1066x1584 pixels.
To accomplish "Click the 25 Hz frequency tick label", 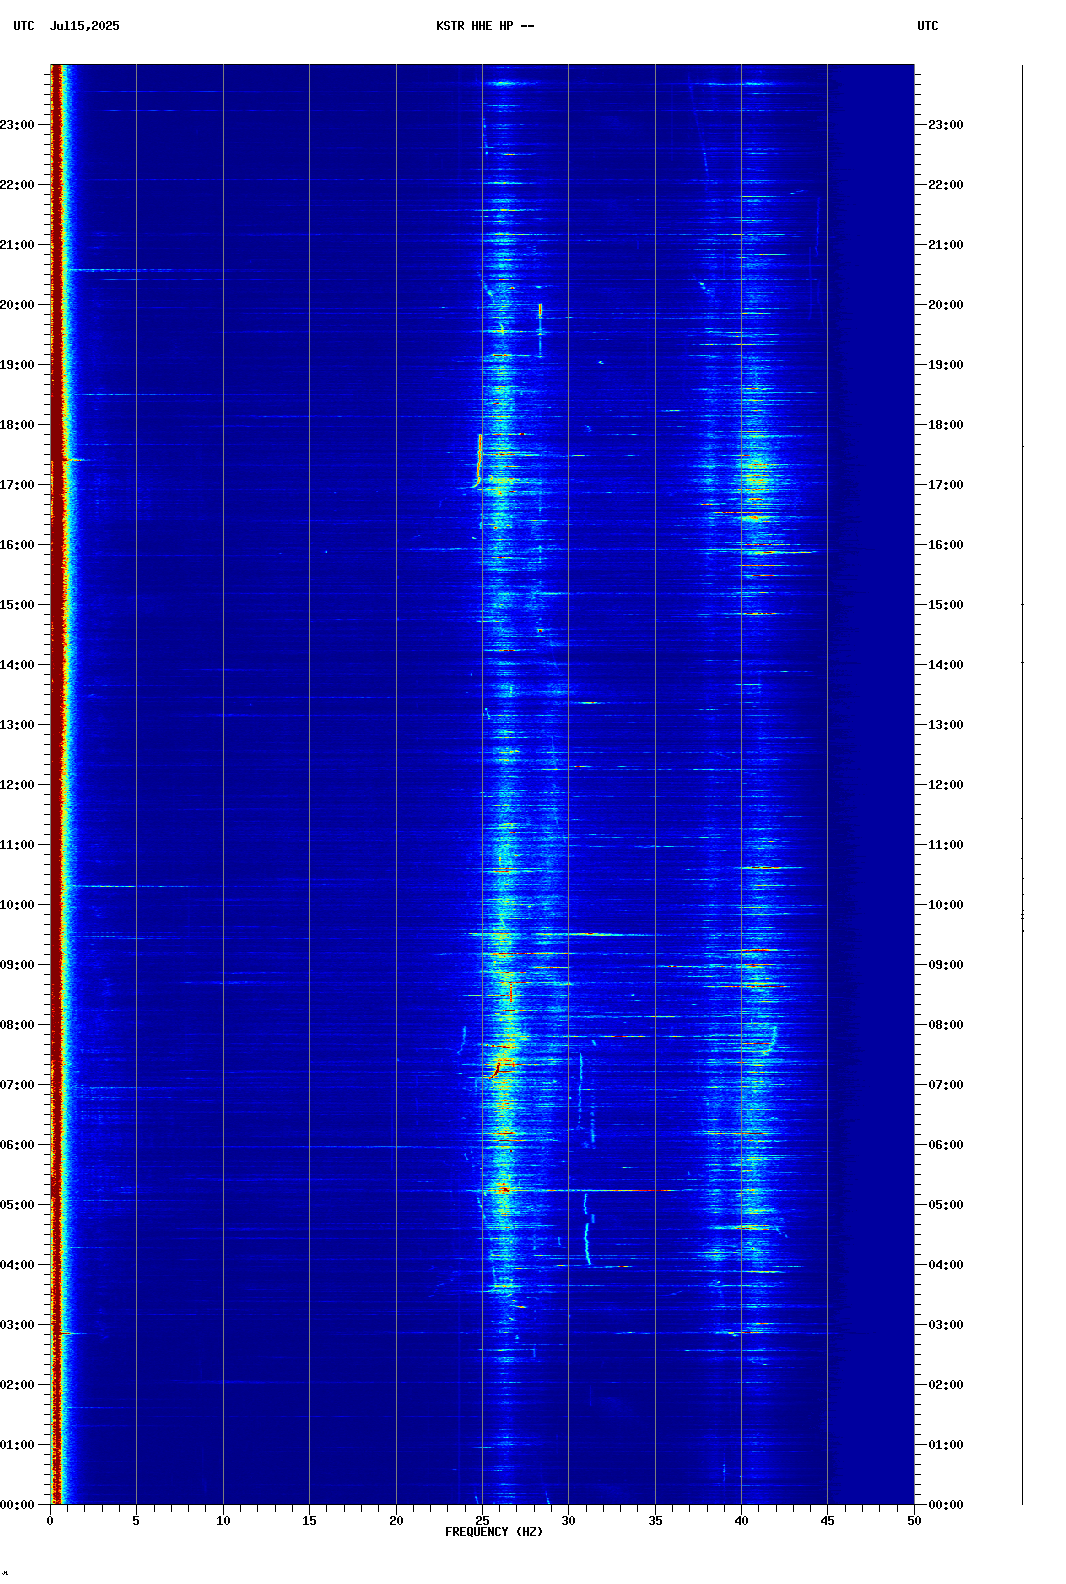I will coord(482,1521).
